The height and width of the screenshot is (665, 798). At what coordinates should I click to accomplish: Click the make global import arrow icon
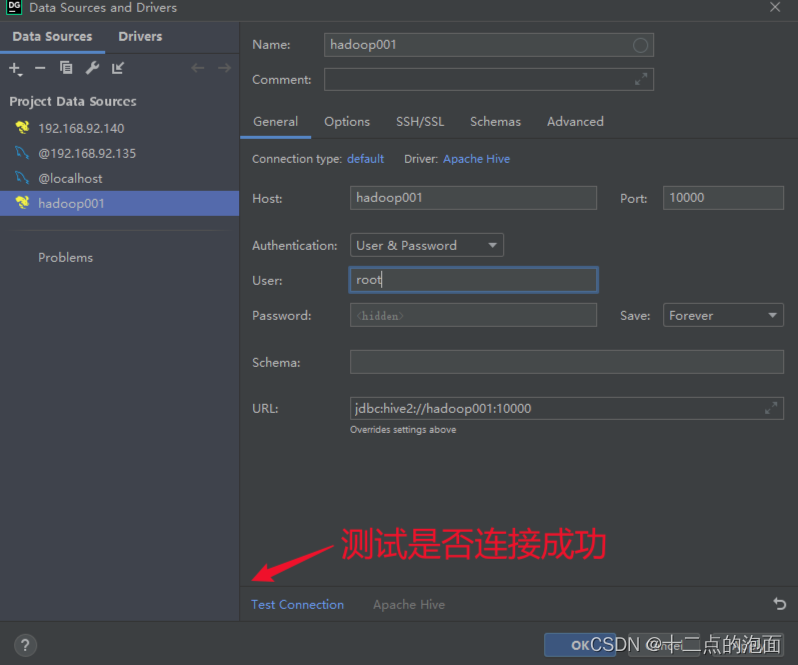coord(118,68)
